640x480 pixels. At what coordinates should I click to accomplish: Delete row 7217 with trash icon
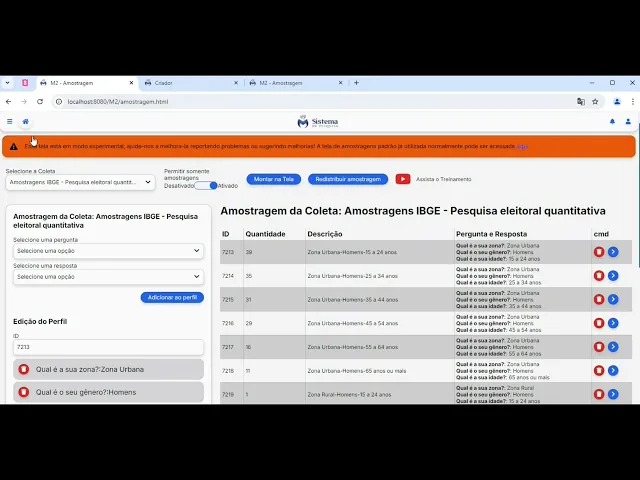[x=599, y=347]
